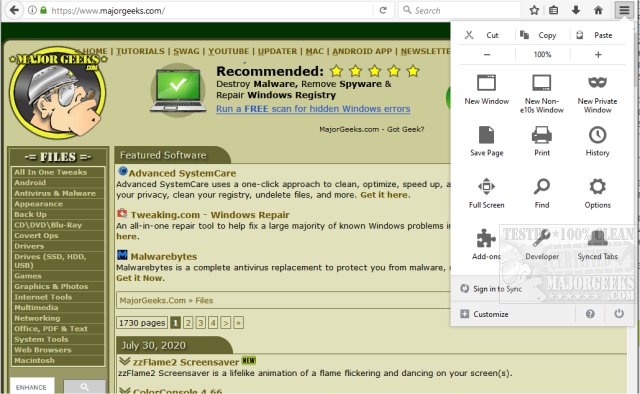Viewport: 640px width, 394px height.
Task: Open YOUTUBE in site navigation
Action: pos(229,51)
